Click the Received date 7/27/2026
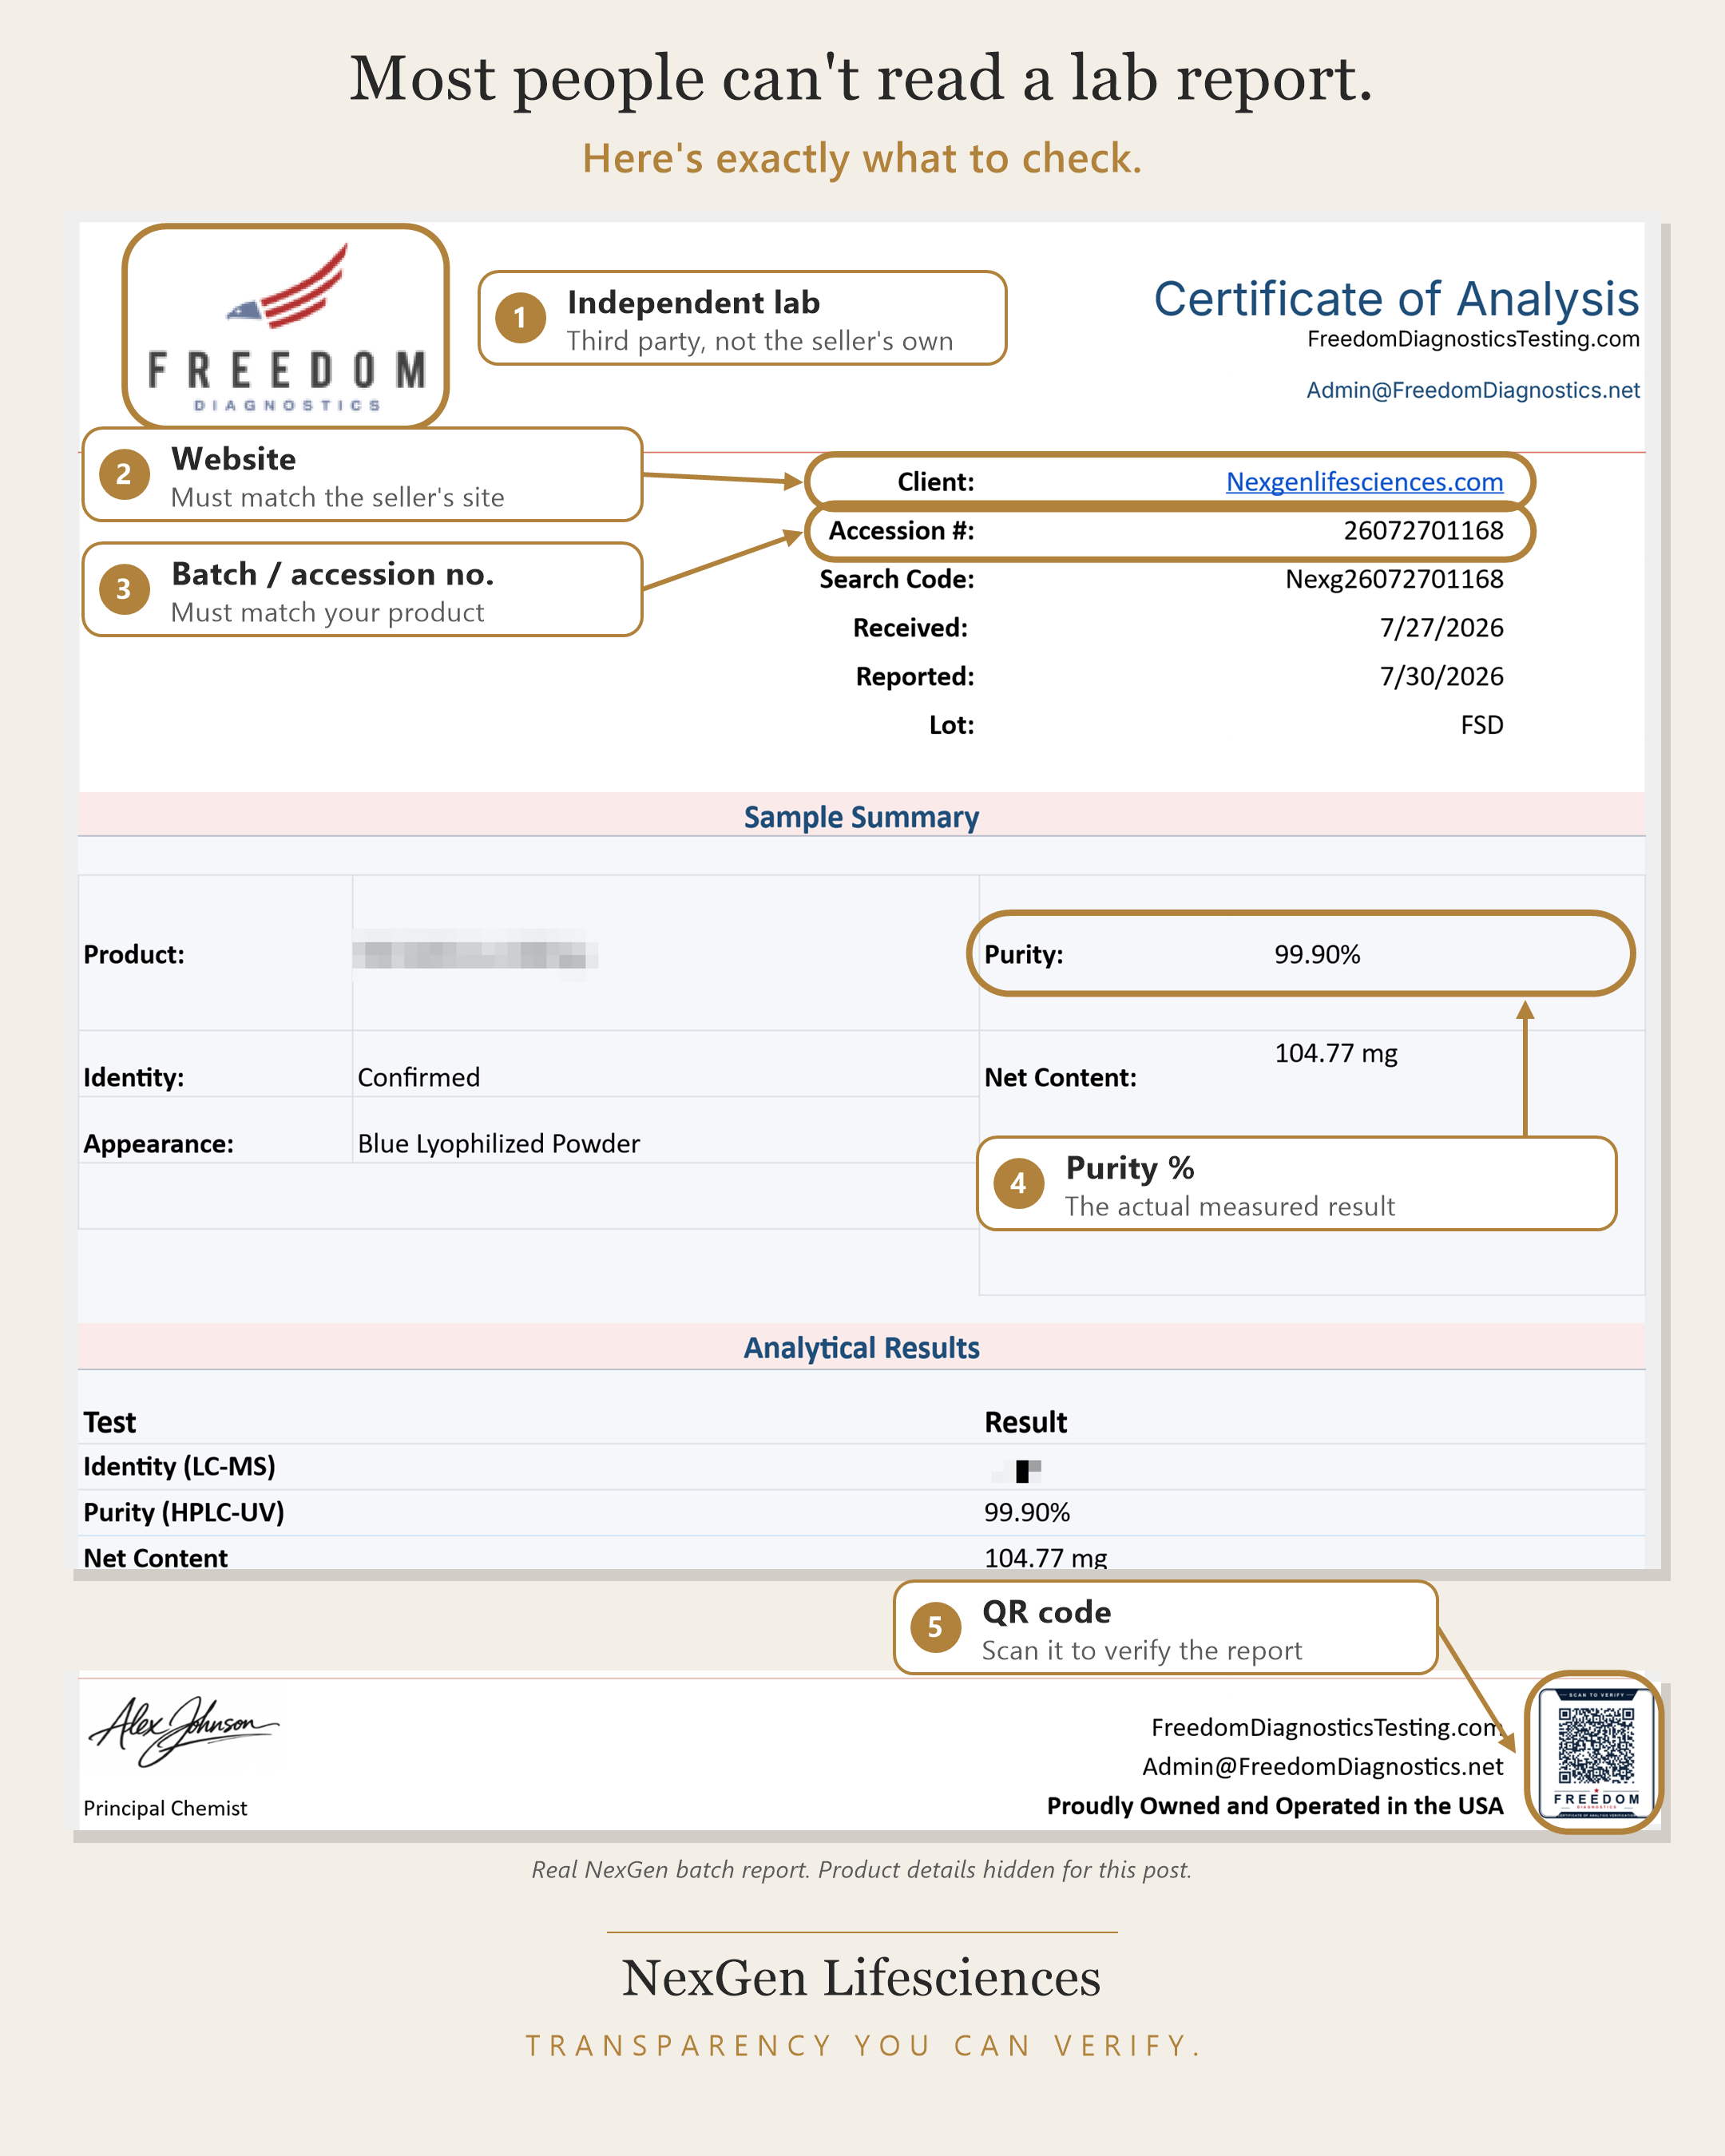The width and height of the screenshot is (1725, 2156). 1441,628
